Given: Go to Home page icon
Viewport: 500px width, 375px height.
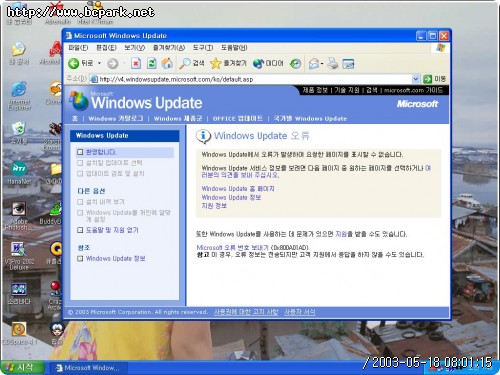Looking at the screenshot, I should [x=167, y=63].
